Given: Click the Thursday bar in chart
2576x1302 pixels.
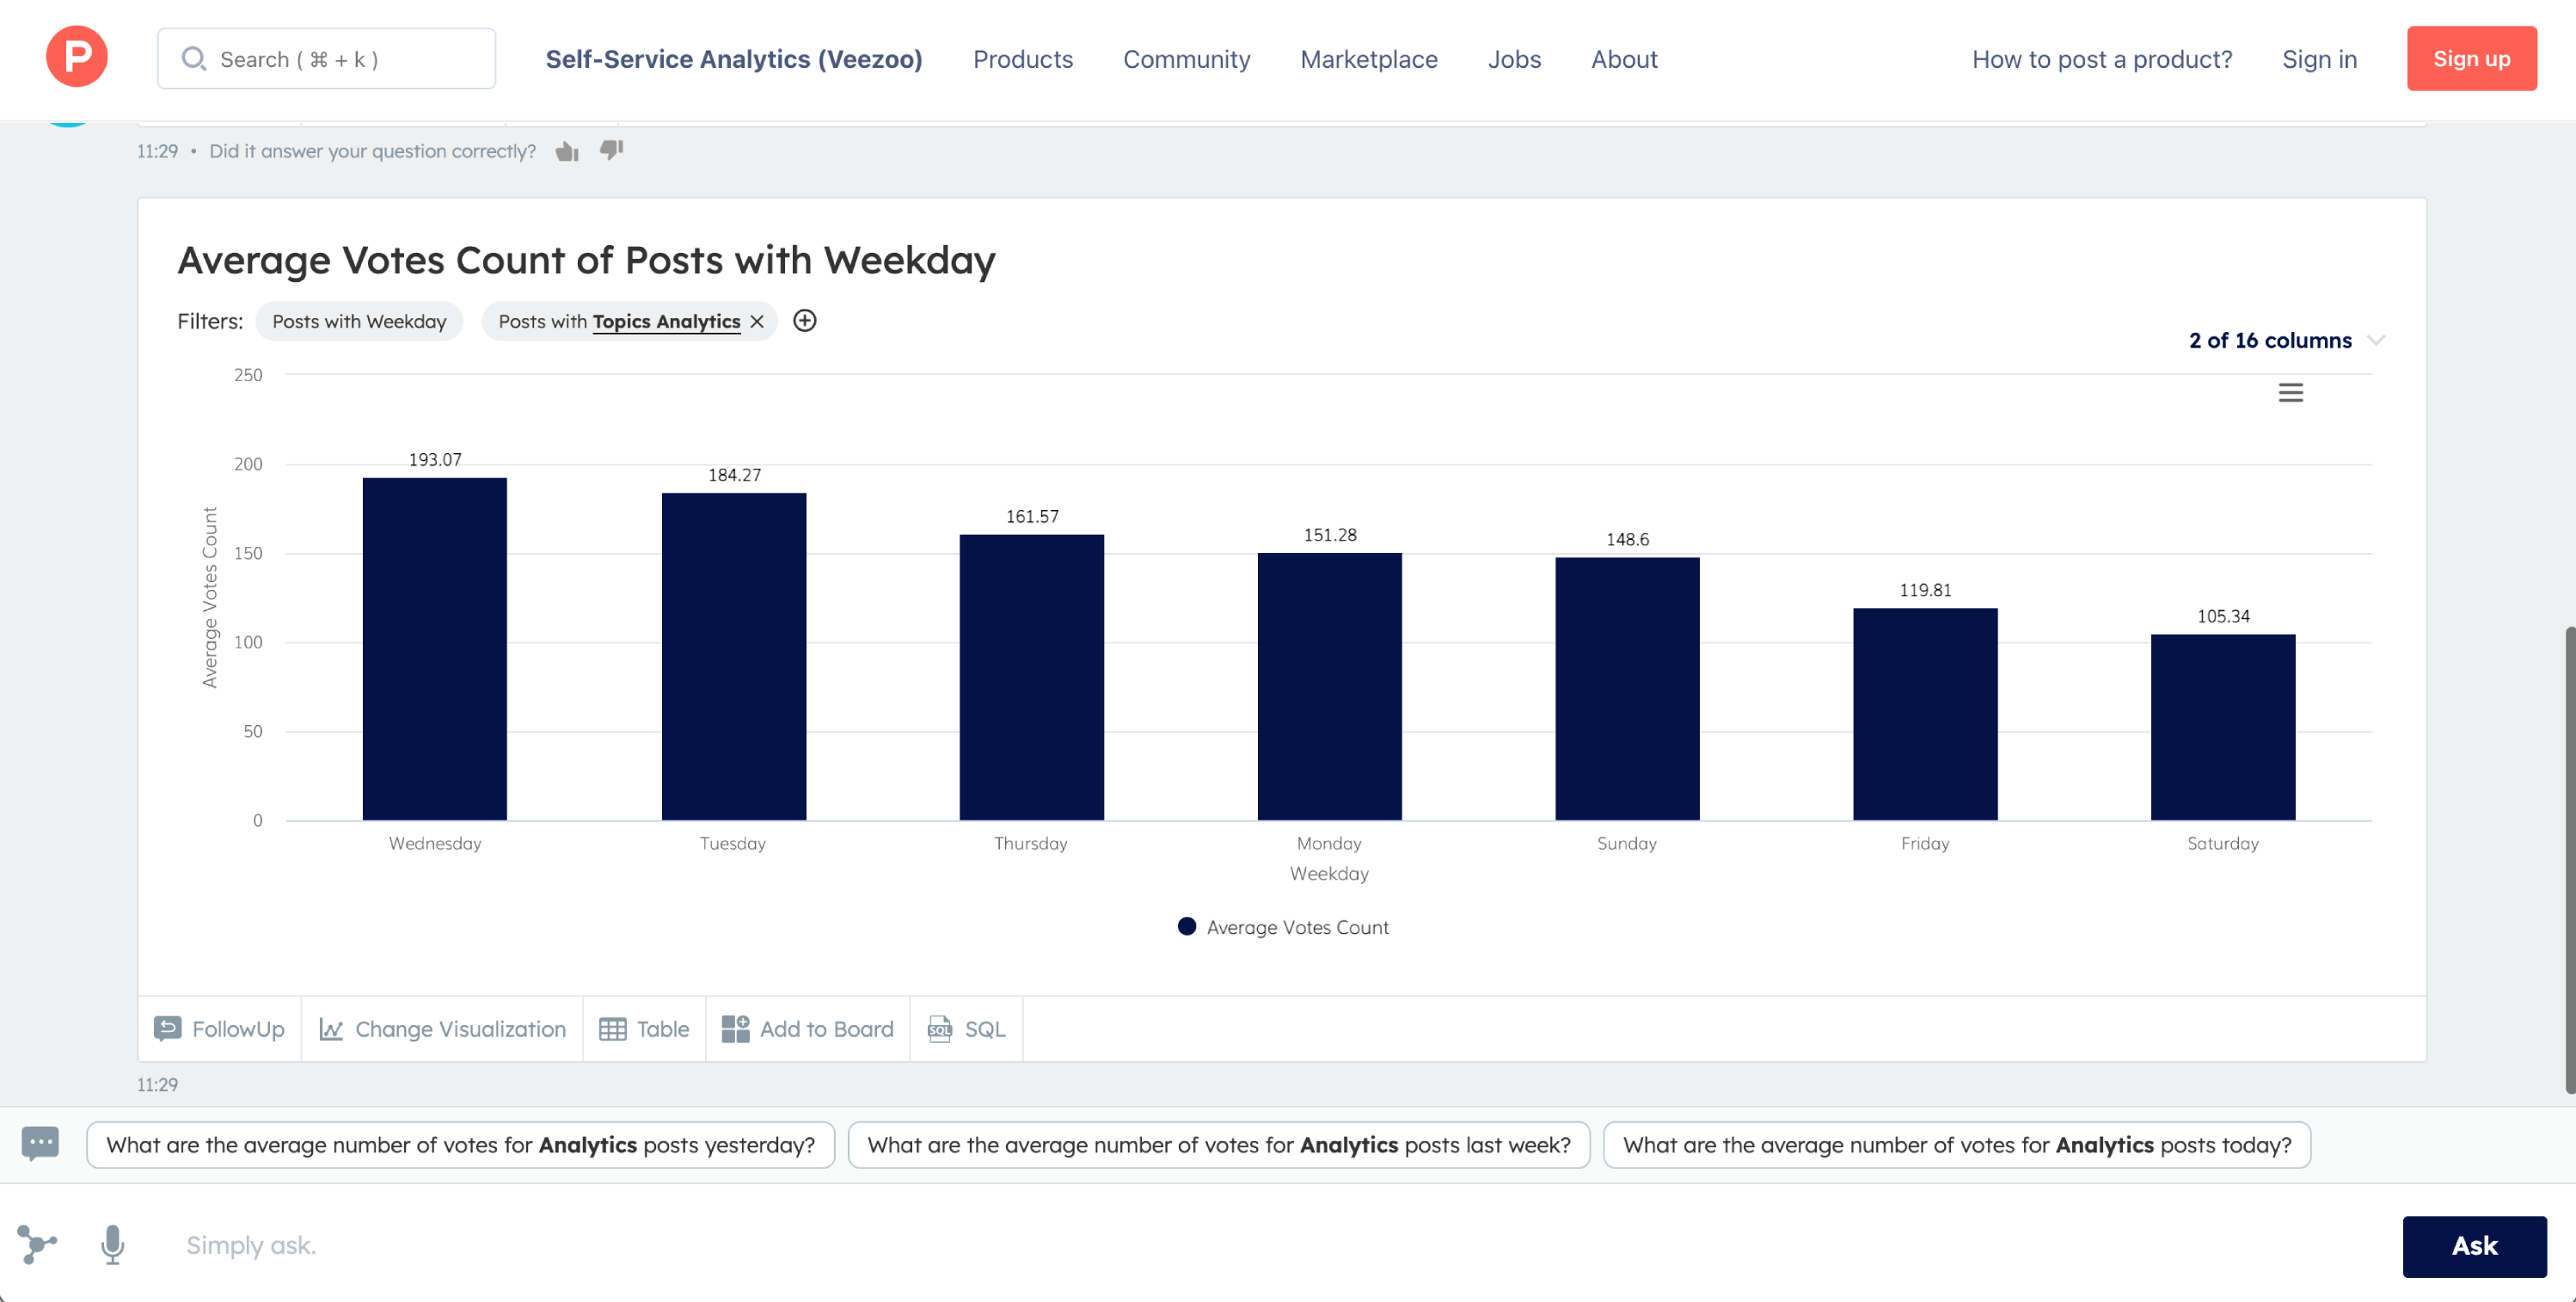Looking at the screenshot, I should (x=1032, y=677).
